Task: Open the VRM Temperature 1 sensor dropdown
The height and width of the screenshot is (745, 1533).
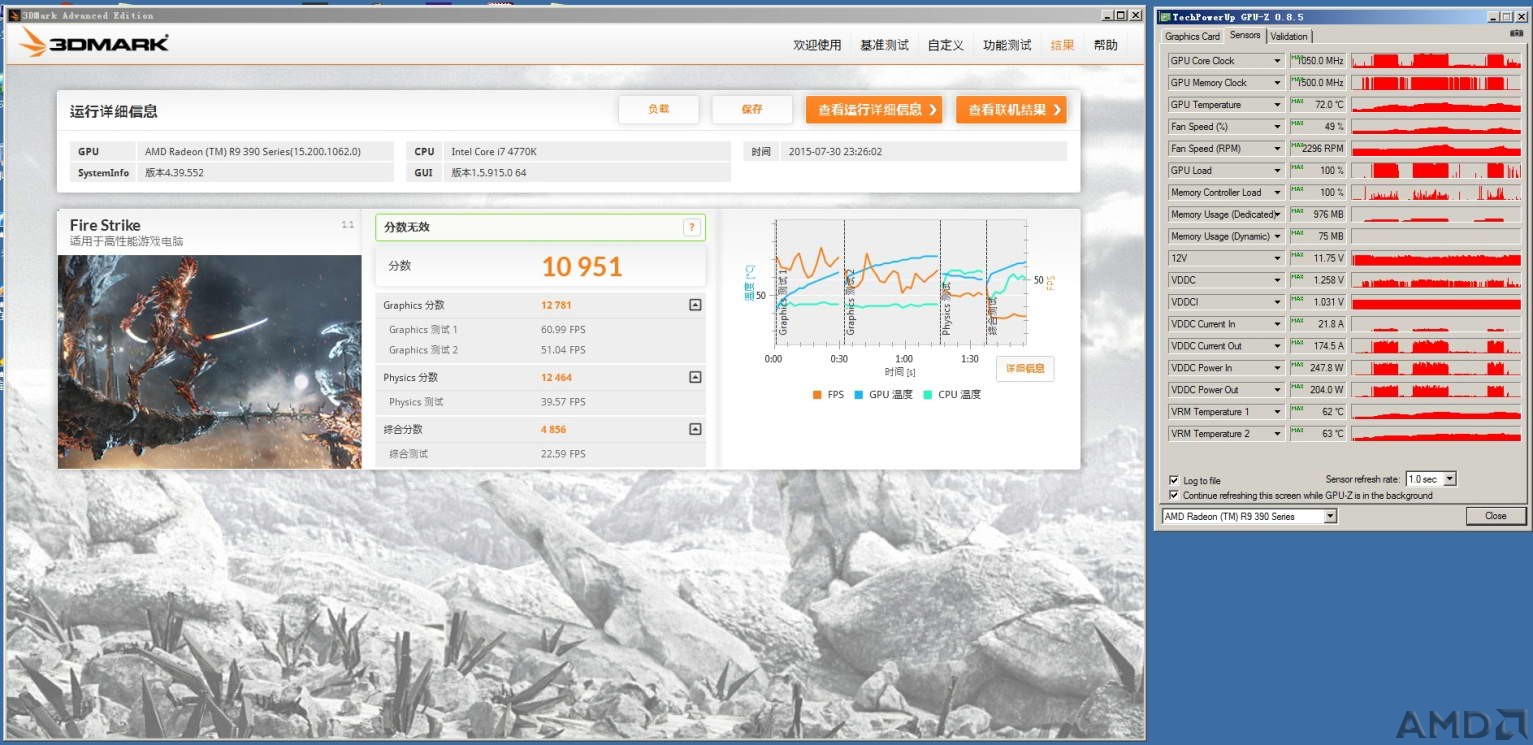Action: tap(1277, 412)
